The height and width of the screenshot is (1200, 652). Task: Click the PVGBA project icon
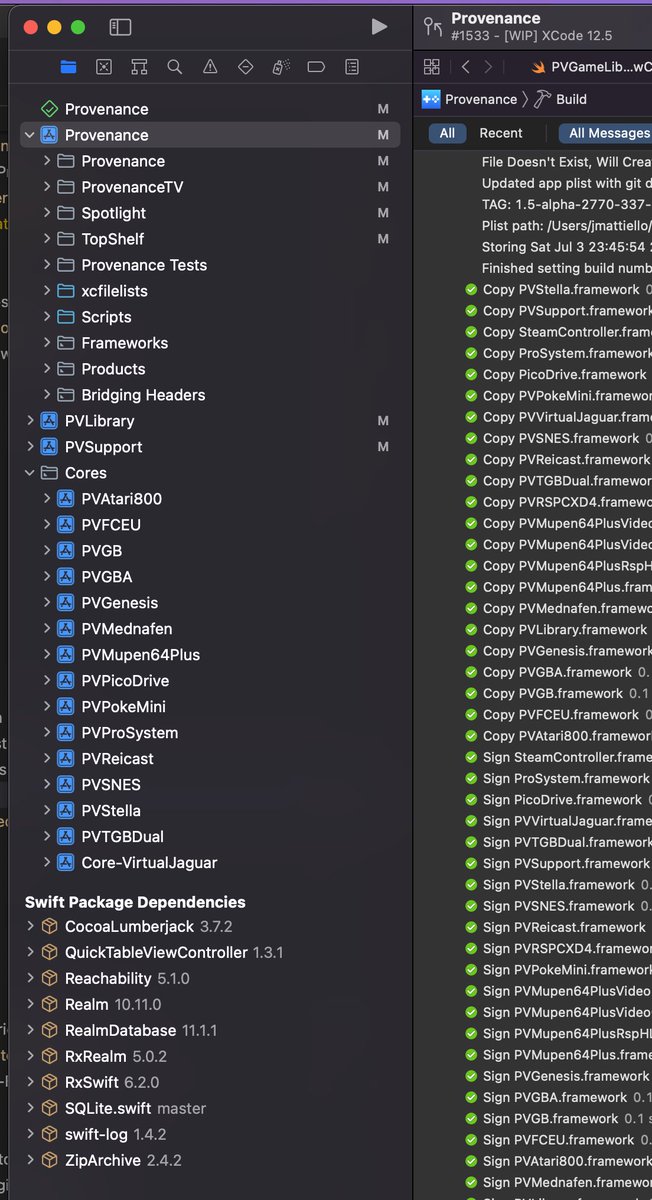(x=66, y=577)
